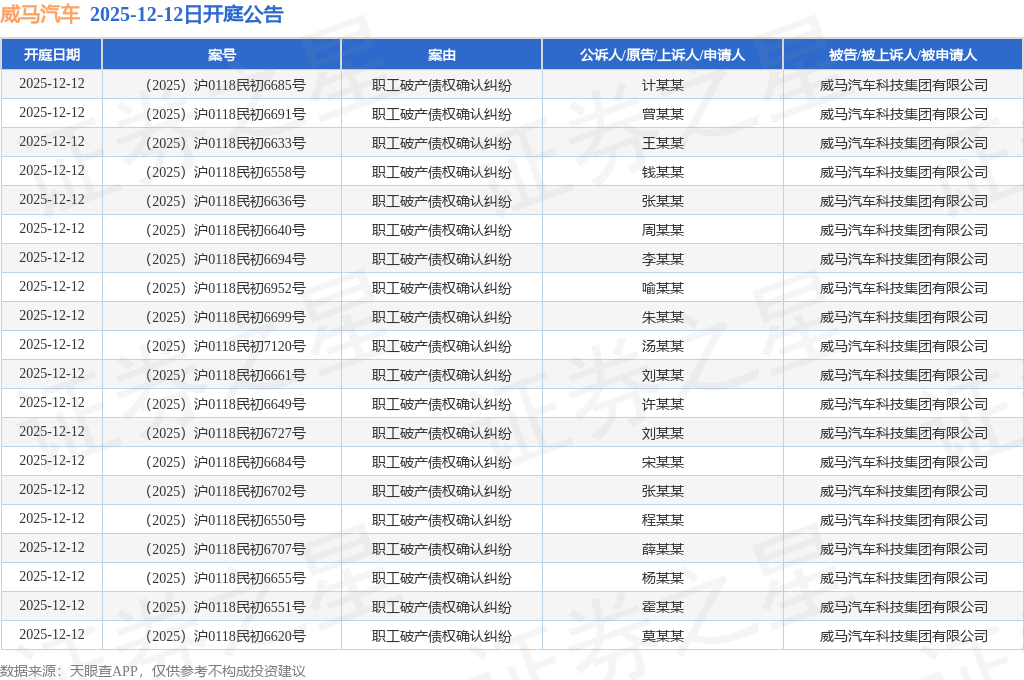
Task: Select the 公诉人/原告/上诉人/申请人 column header
Action: click(x=663, y=55)
